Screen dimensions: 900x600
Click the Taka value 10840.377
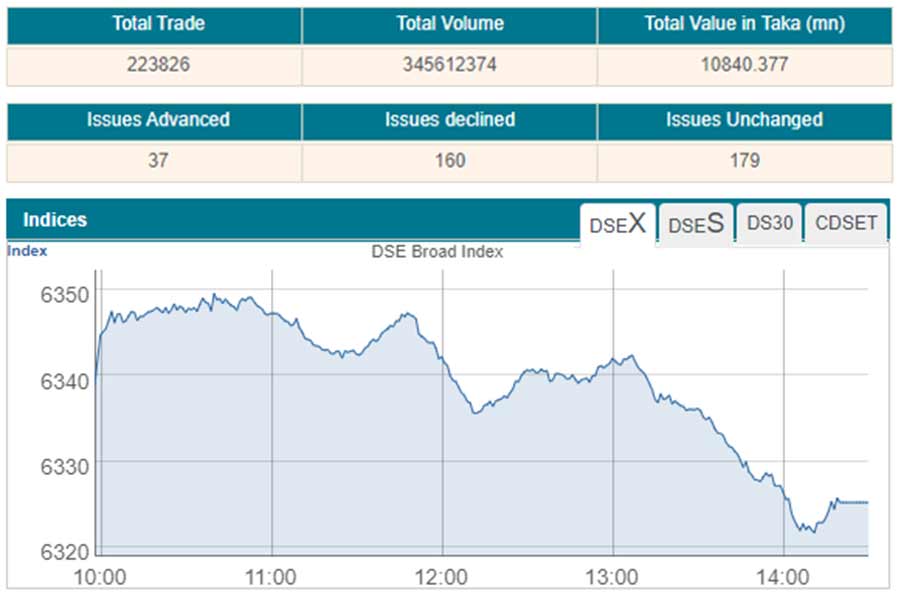tap(744, 65)
